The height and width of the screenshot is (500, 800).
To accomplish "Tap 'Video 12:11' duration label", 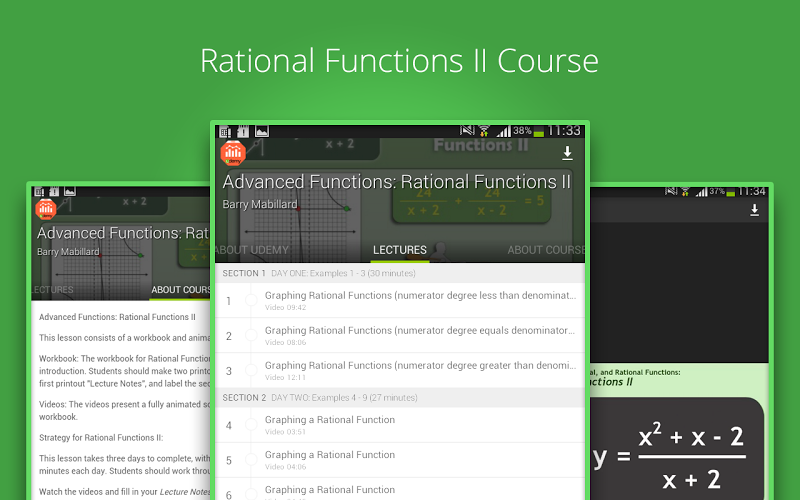I will click(x=285, y=378).
